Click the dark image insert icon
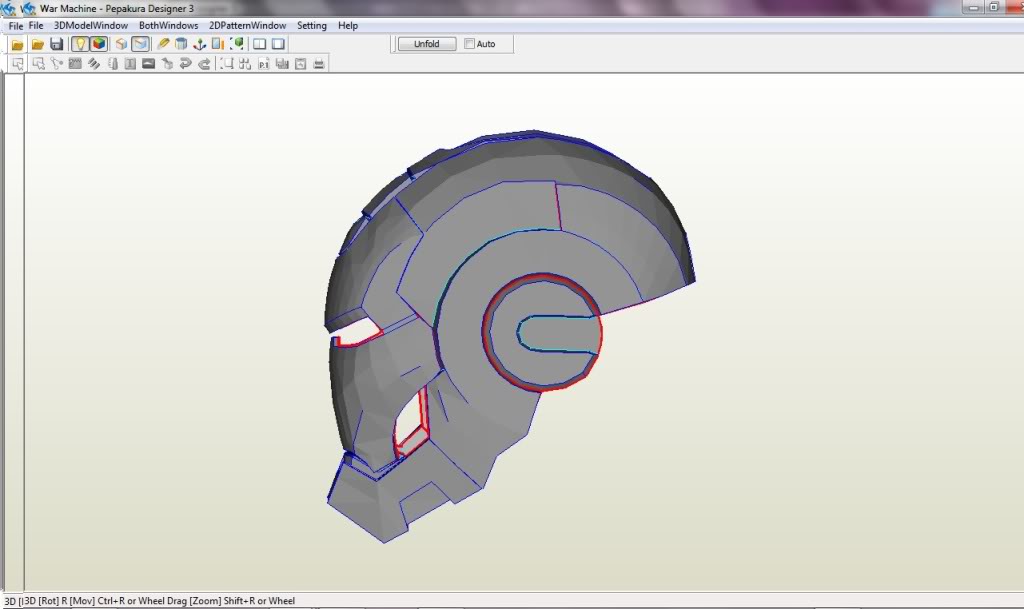The height and width of the screenshot is (609, 1024). click(x=148, y=63)
